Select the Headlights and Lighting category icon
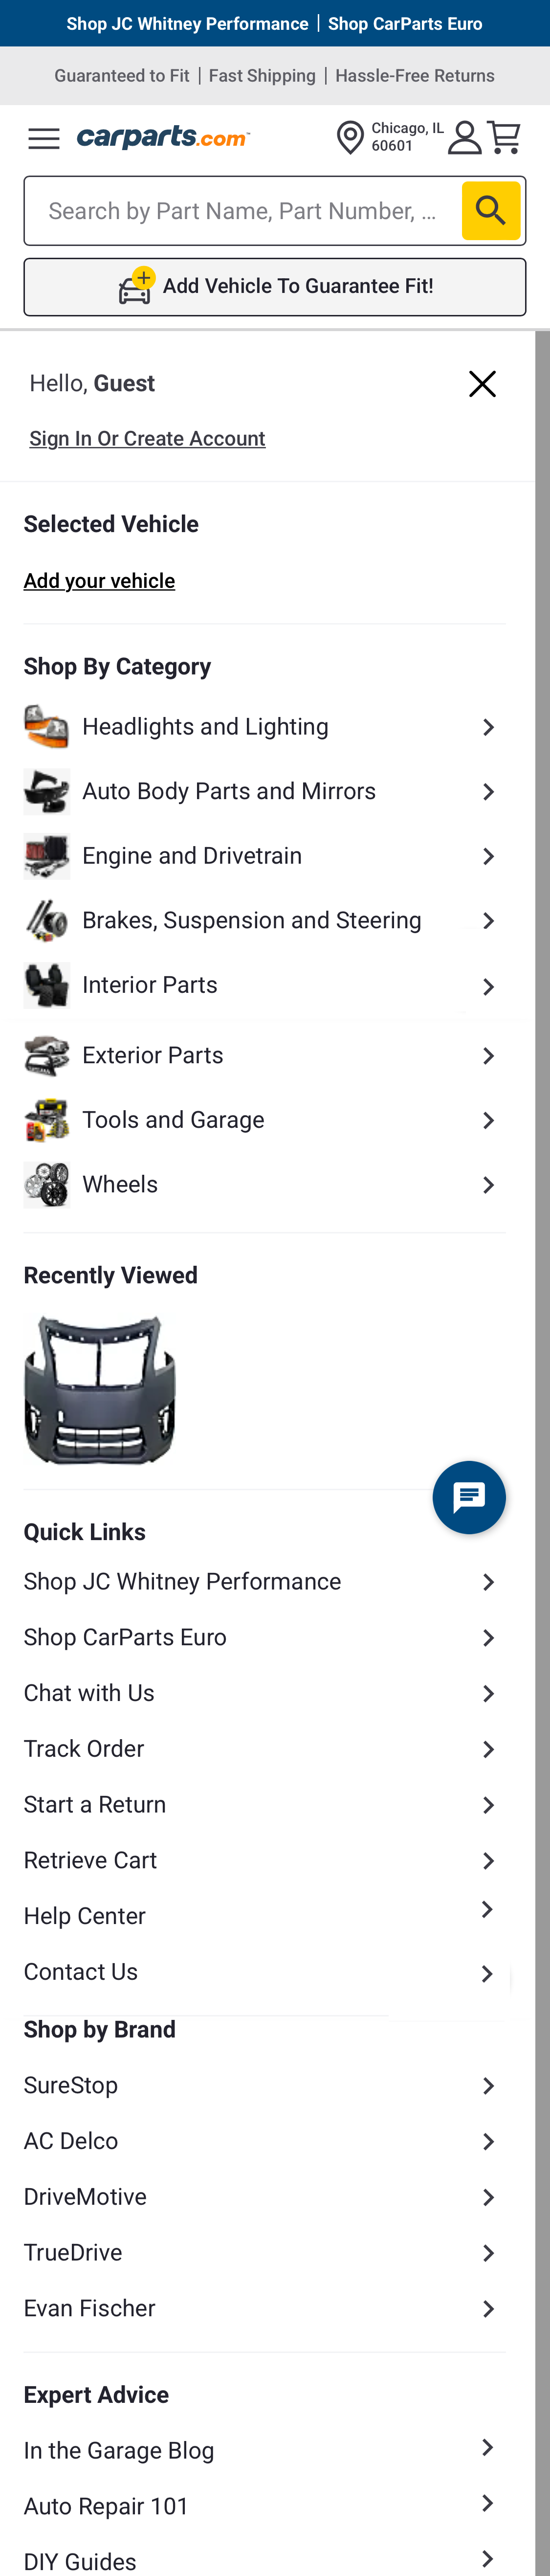 [46, 726]
